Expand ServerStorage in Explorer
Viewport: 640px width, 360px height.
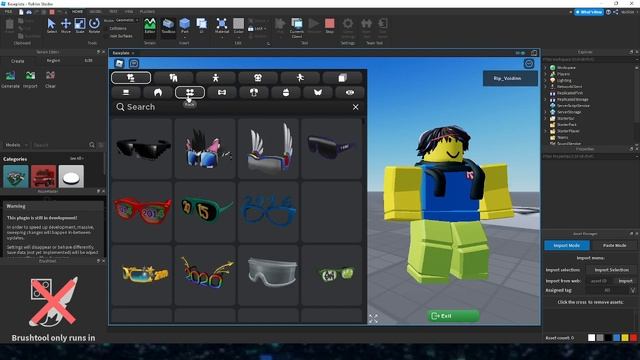click(x=546, y=112)
